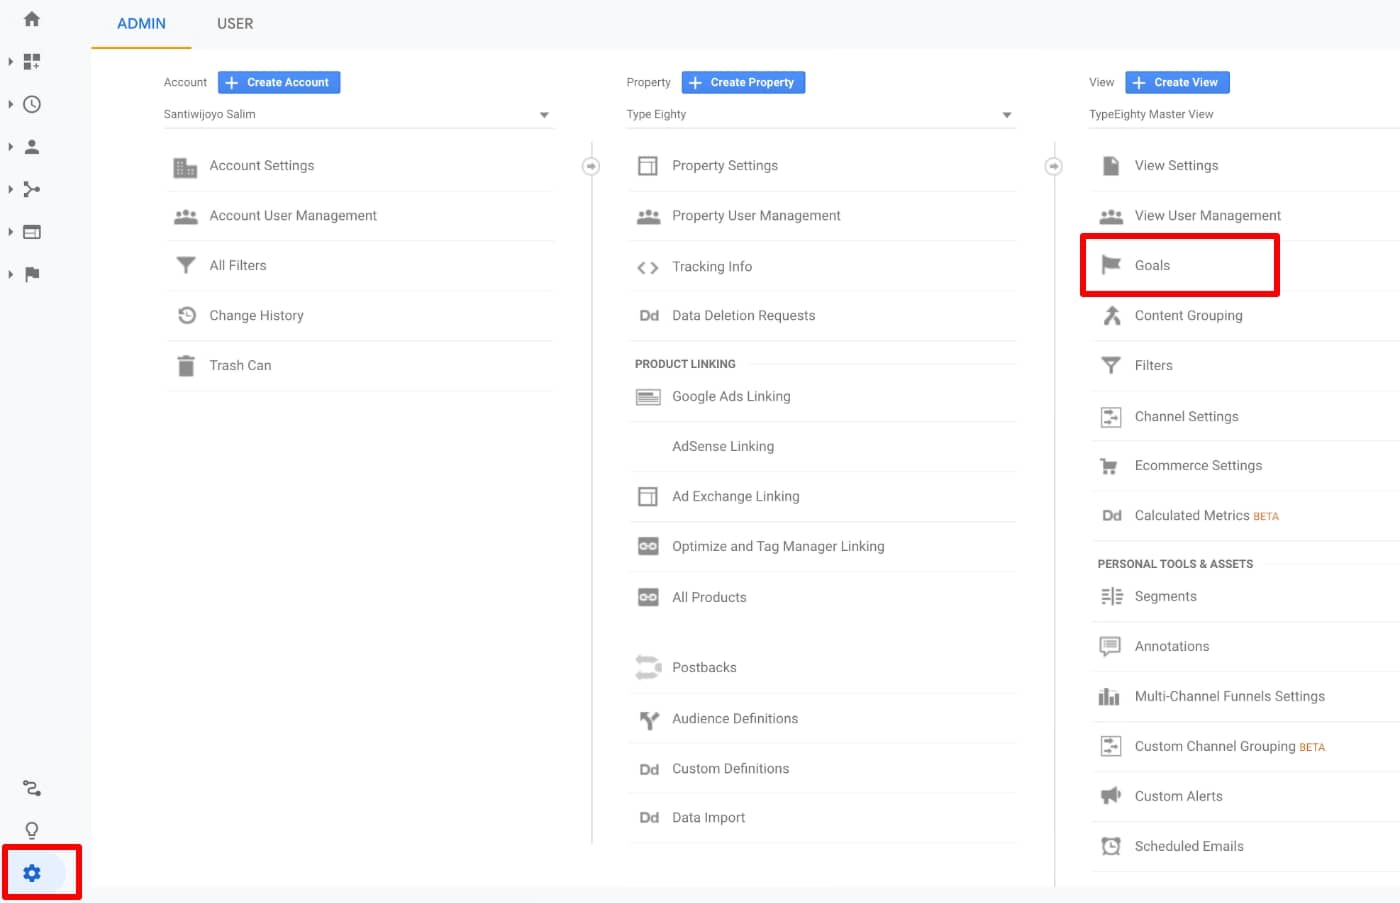Click the Change History clock icon

click(x=186, y=315)
